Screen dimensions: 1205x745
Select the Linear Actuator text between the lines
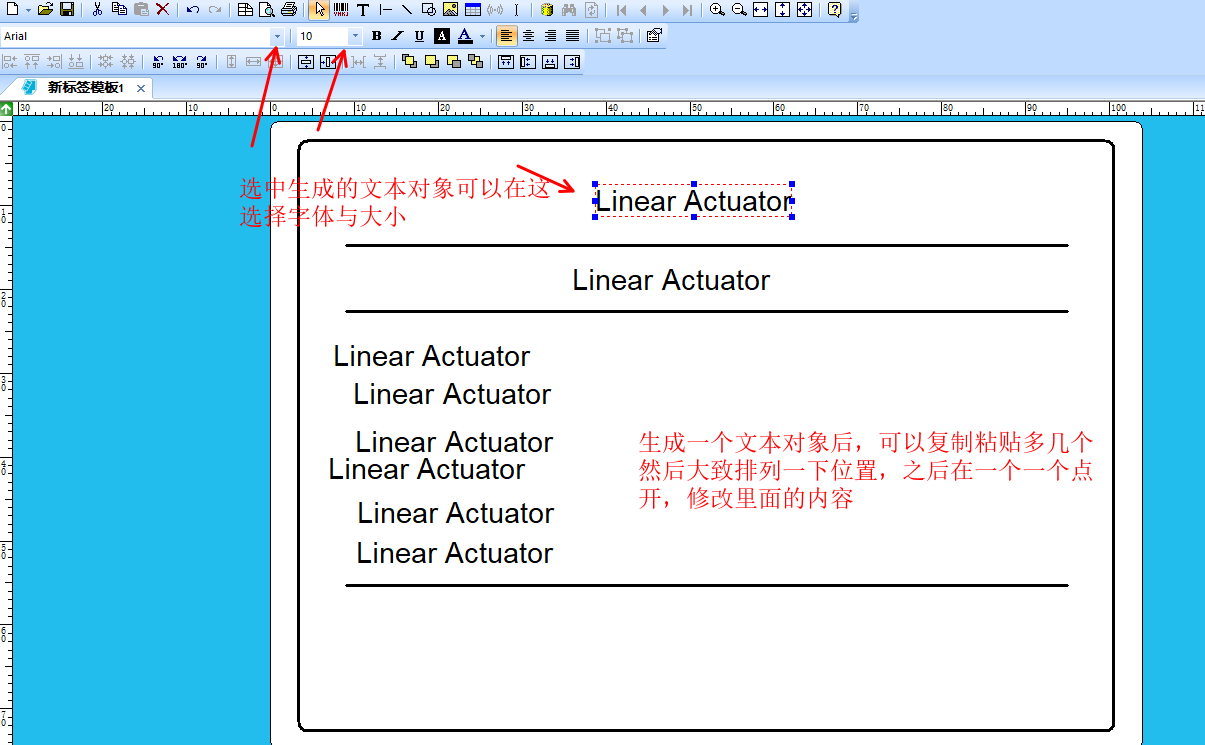pyautogui.click(x=671, y=280)
